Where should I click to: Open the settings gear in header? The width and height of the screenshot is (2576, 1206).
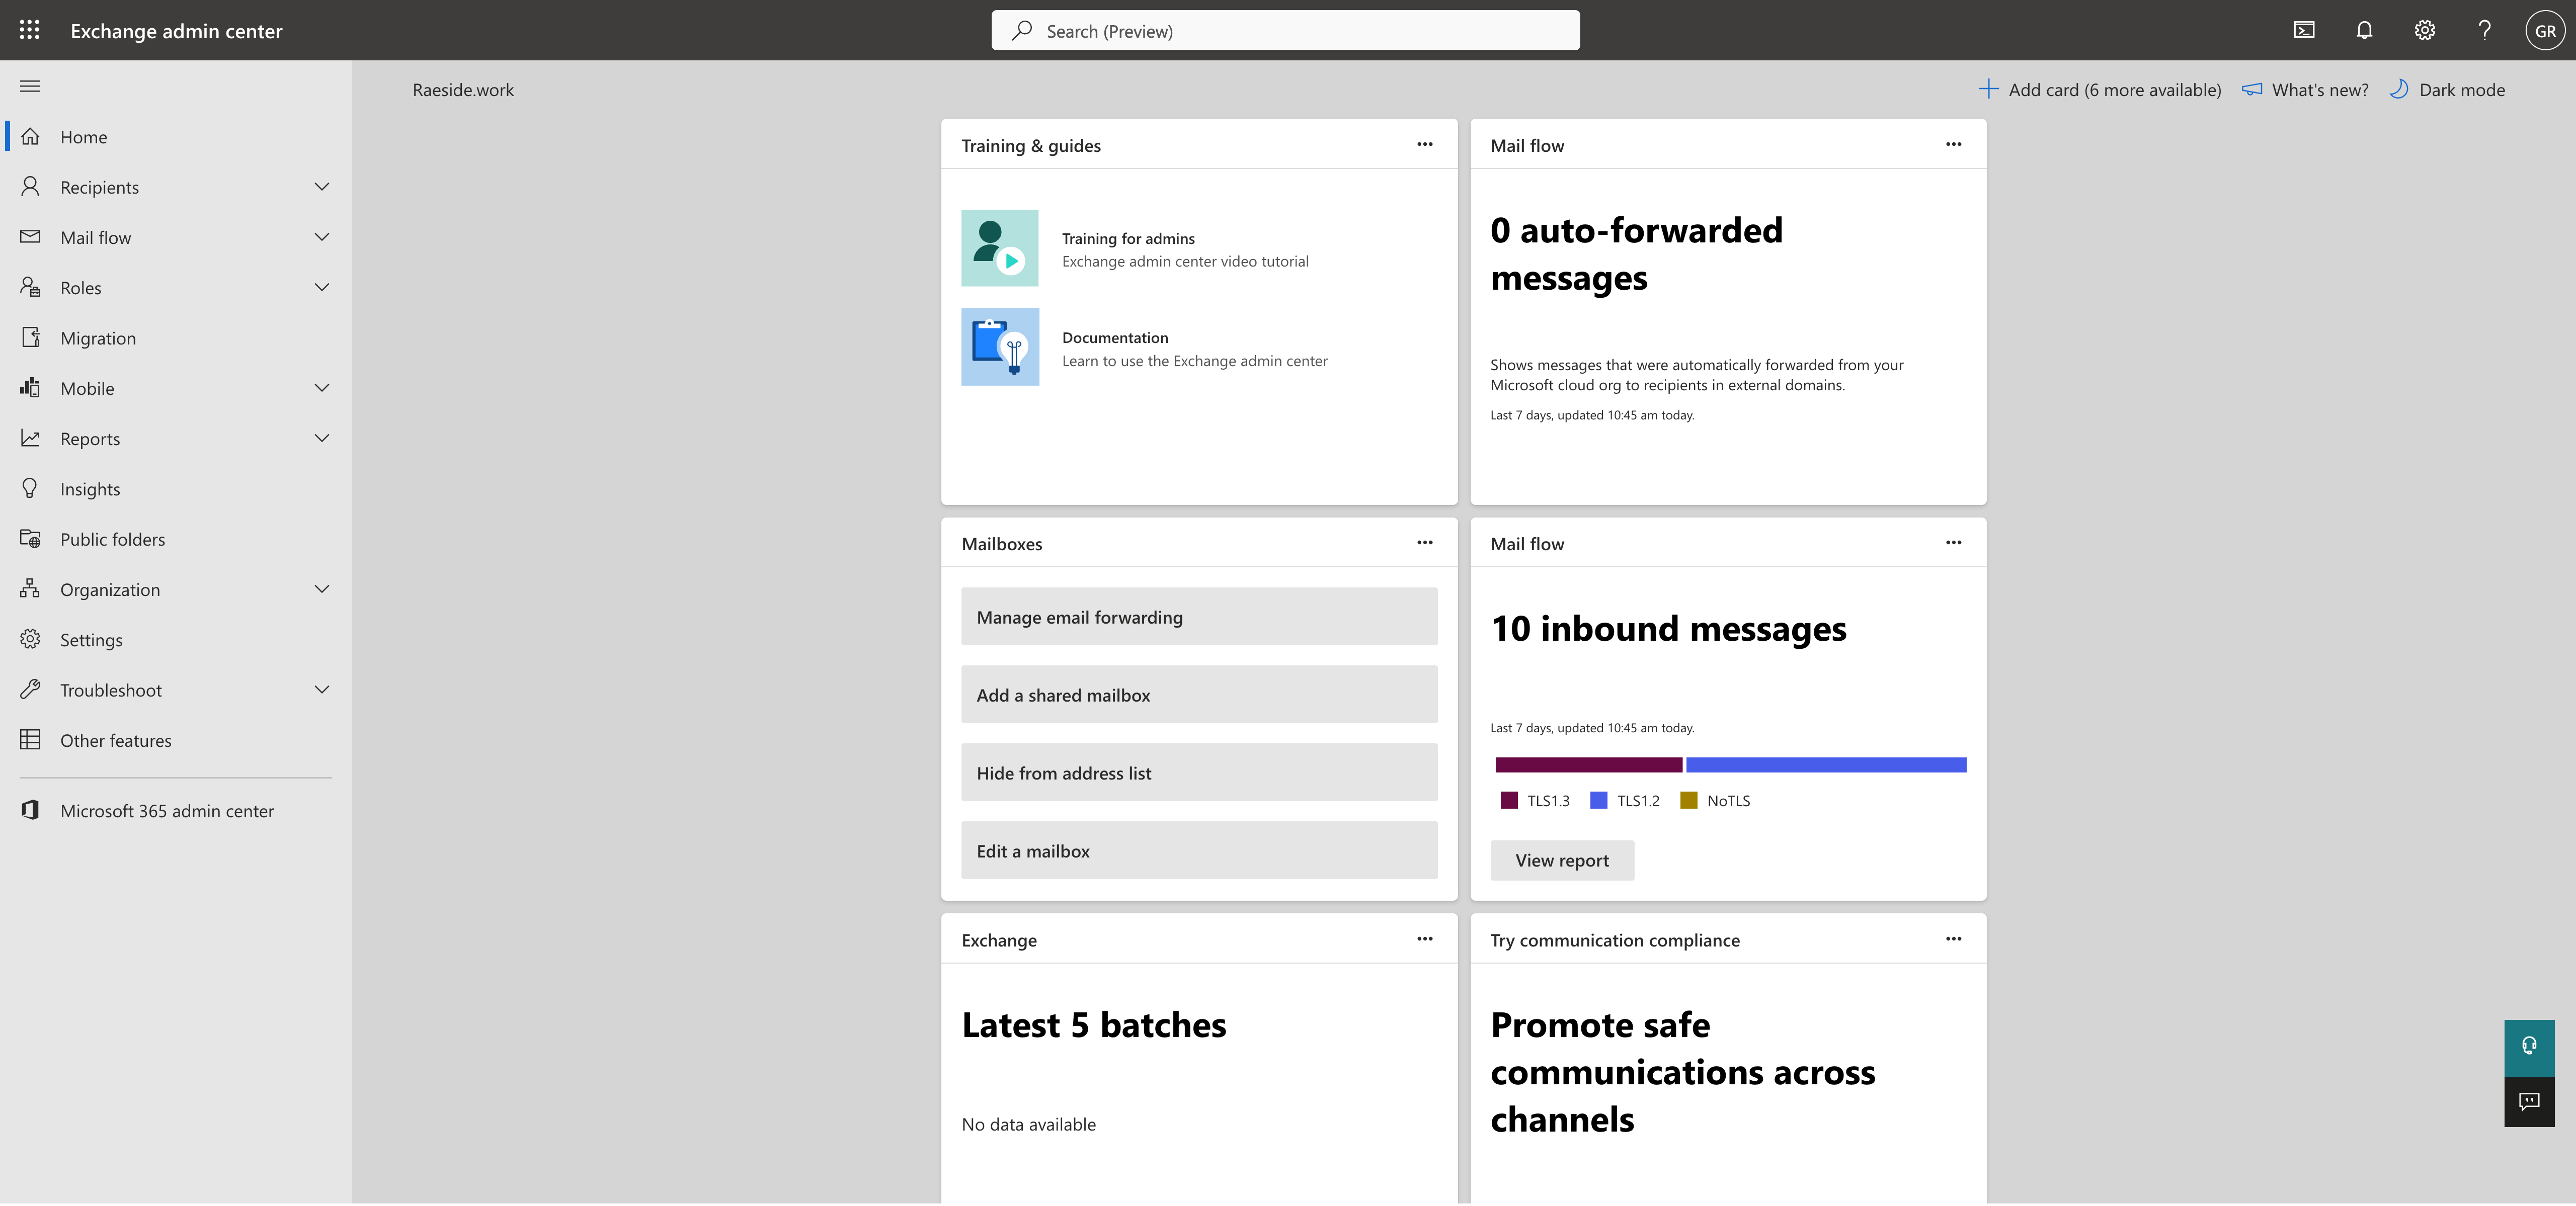2424,30
